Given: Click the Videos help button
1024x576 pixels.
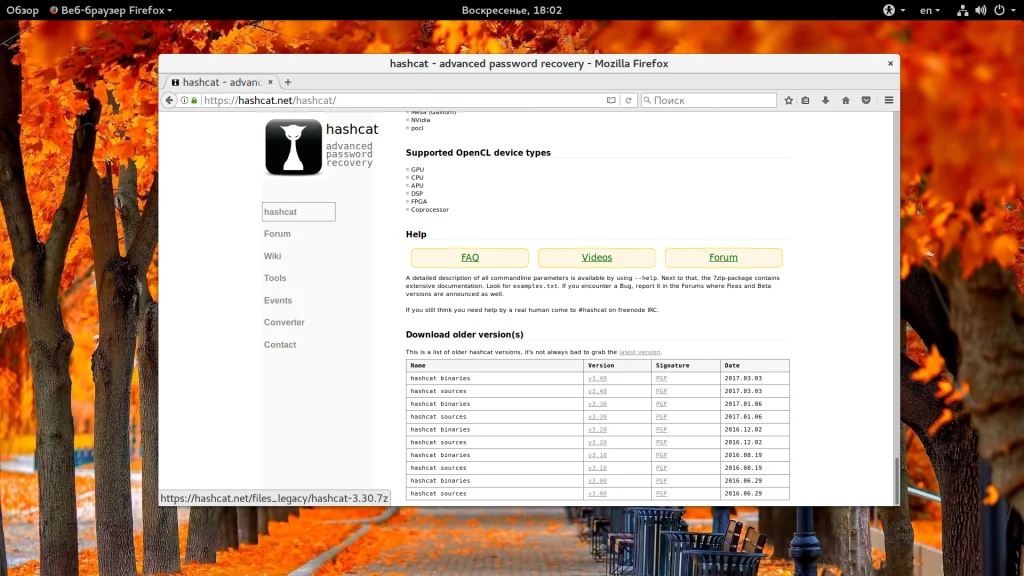Looking at the screenshot, I should coord(597,257).
